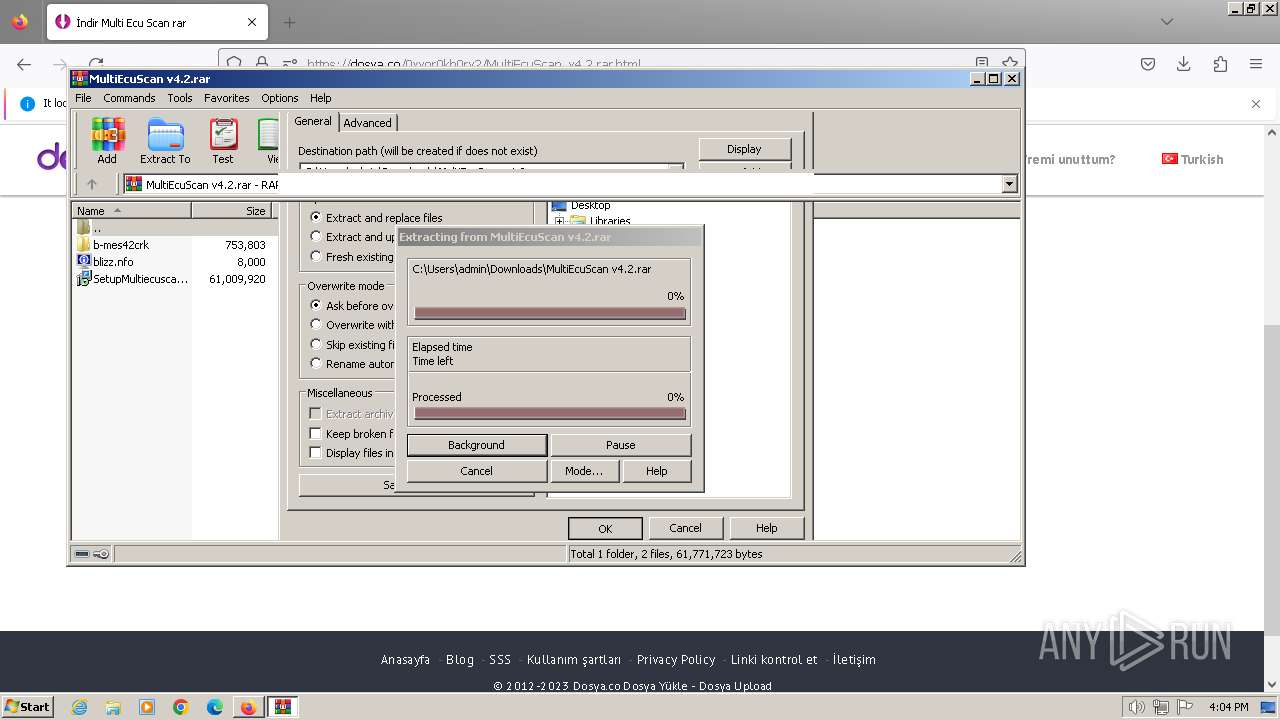Pause the extraction

pyautogui.click(x=620, y=445)
